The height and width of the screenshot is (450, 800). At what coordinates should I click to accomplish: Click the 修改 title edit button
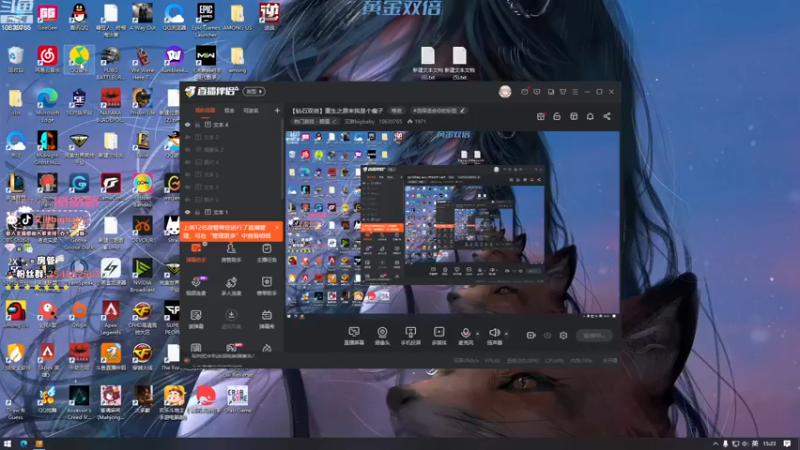396,110
